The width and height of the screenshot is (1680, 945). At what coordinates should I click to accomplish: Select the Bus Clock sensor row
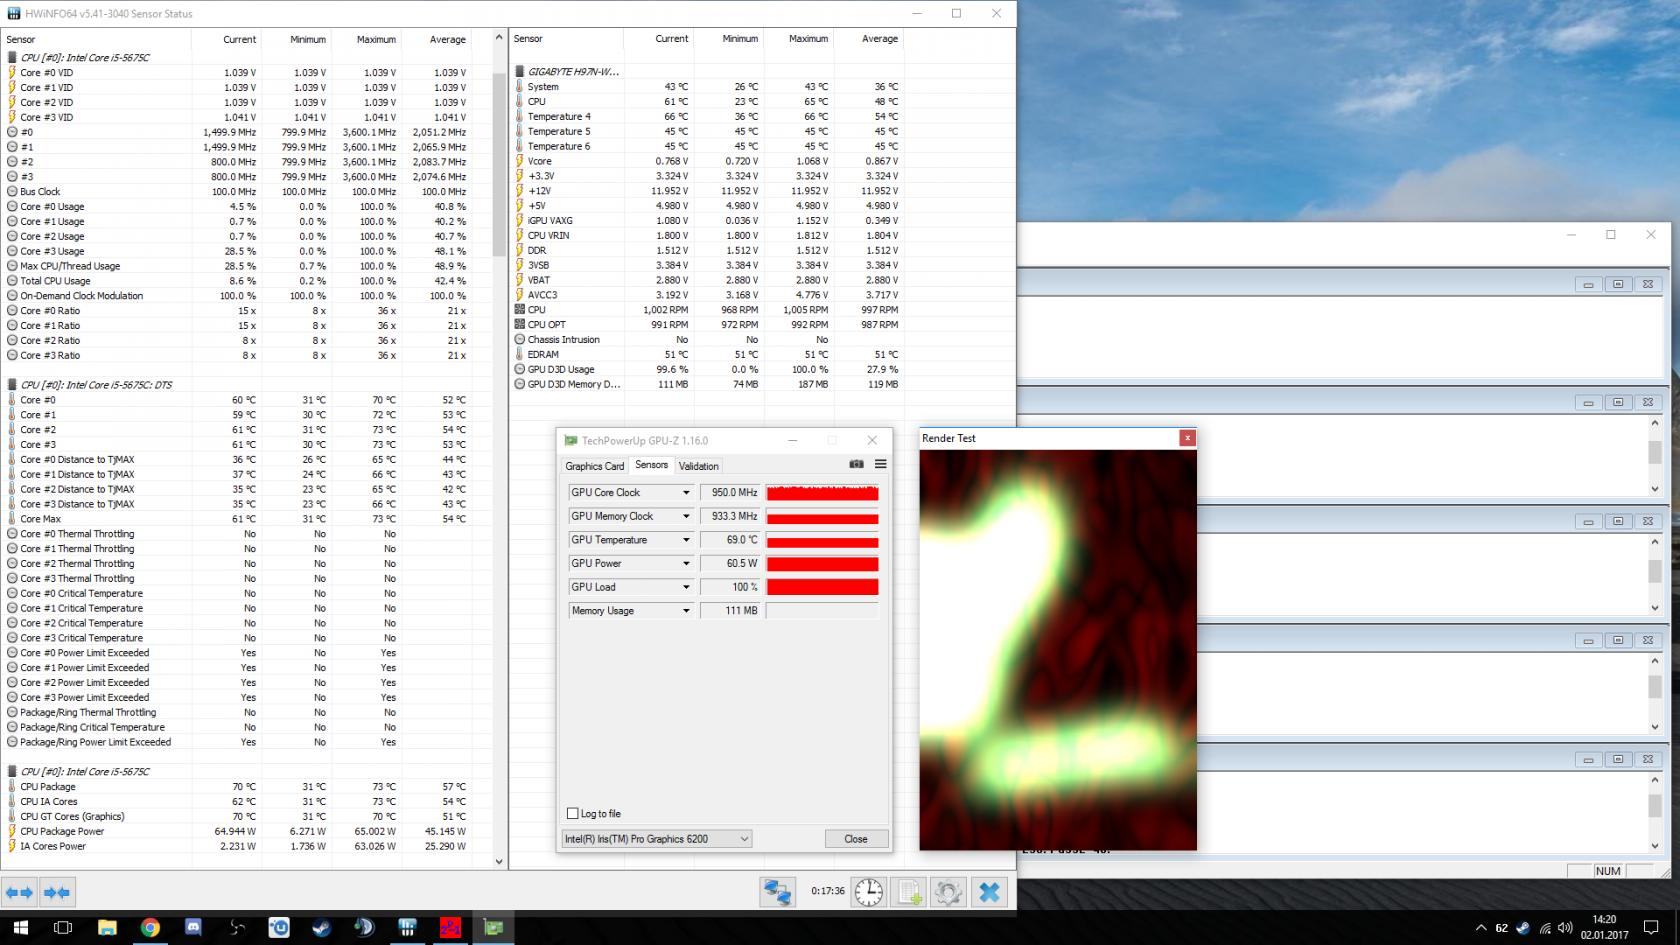click(249, 191)
